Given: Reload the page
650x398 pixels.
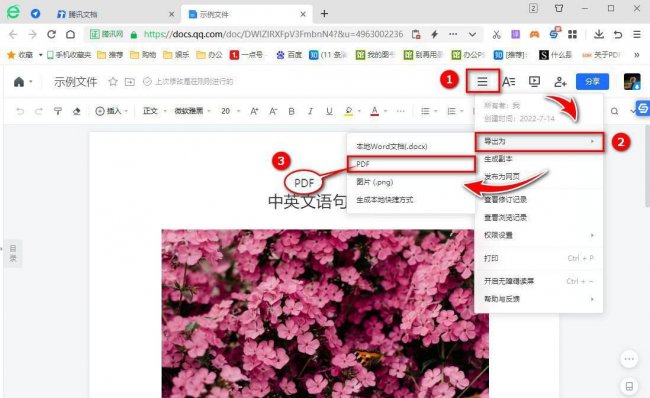Looking at the screenshot, I should [x=51, y=34].
